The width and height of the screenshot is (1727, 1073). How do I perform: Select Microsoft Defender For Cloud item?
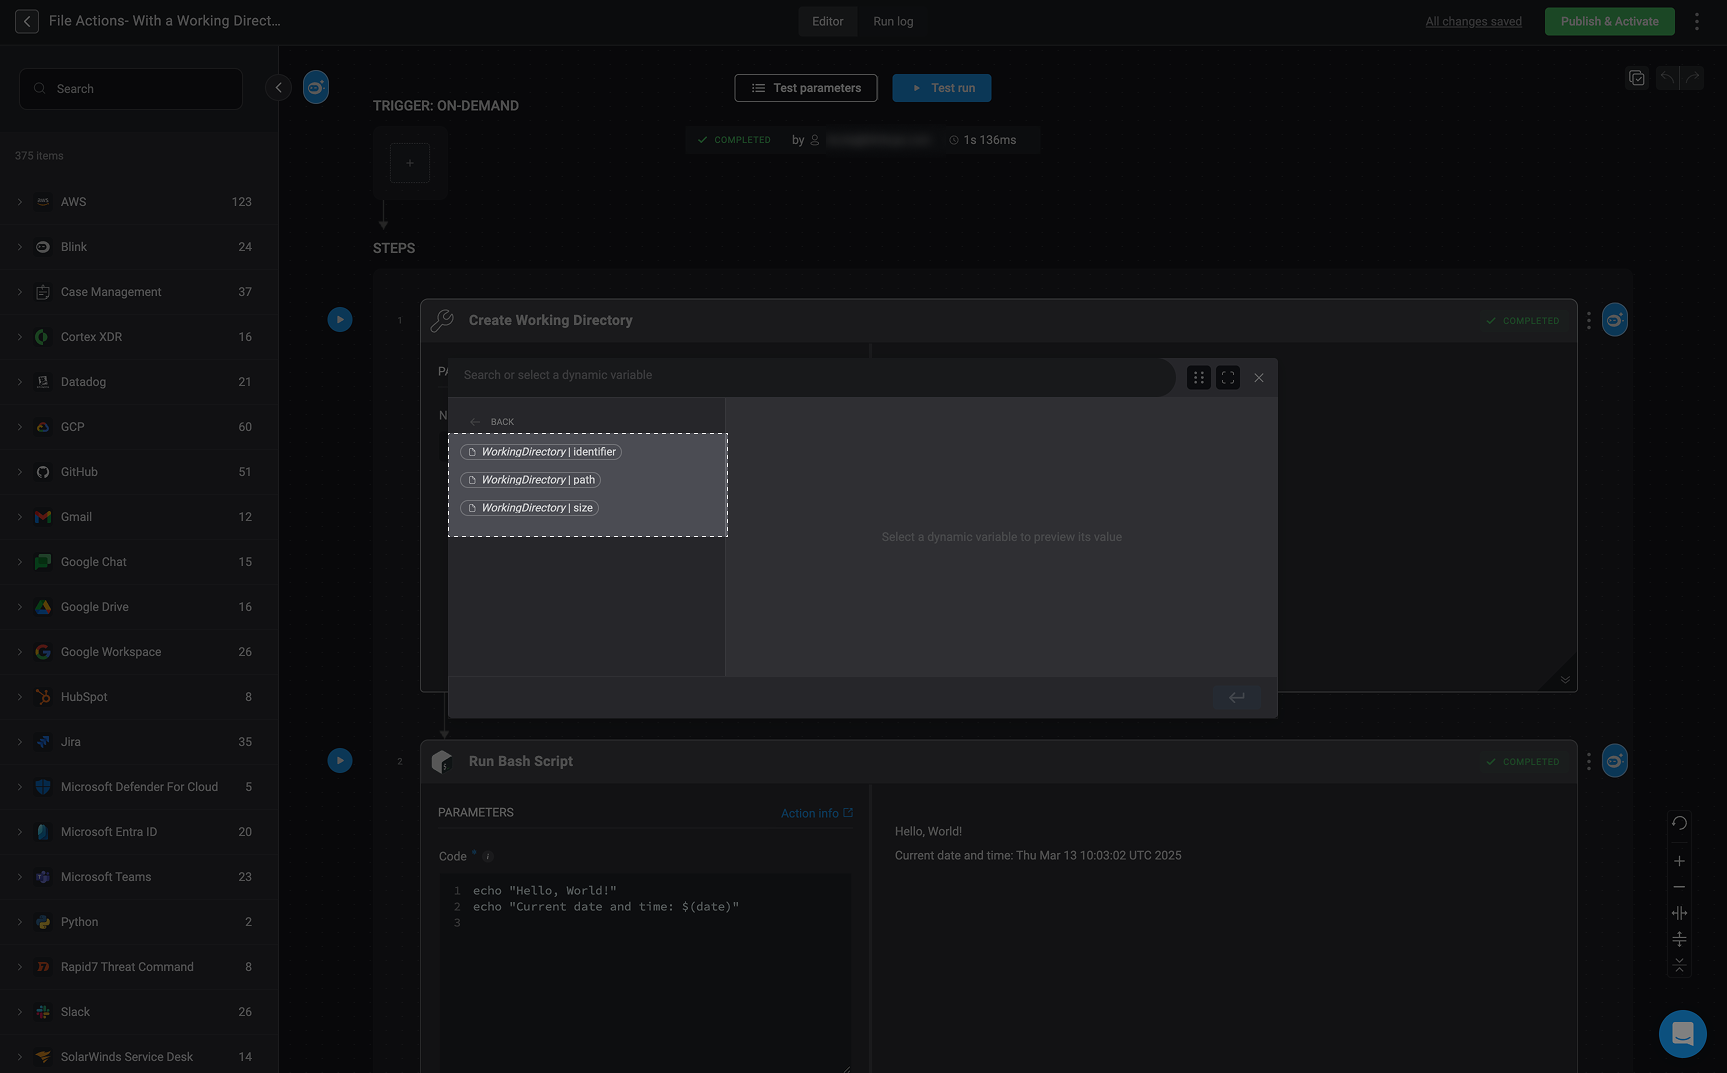pos(139,787)
